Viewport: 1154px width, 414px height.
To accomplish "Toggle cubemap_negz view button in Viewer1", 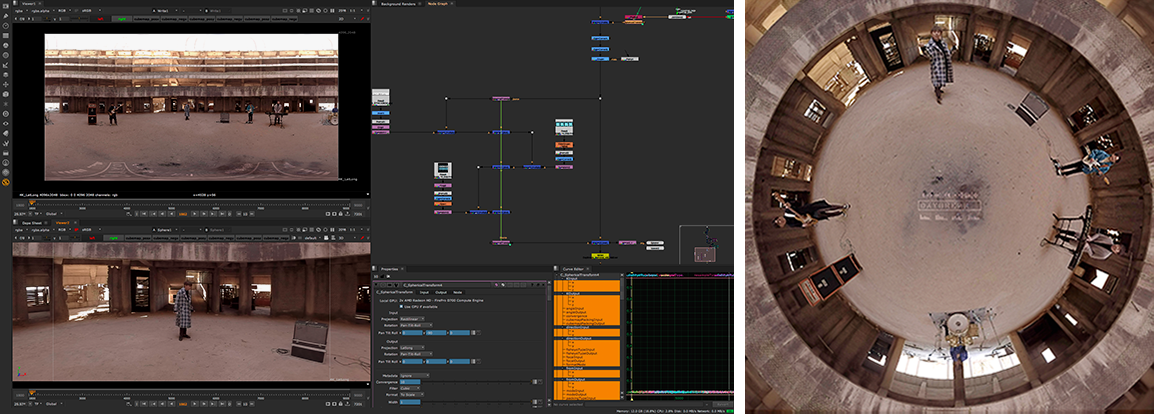I will (284, 18).
